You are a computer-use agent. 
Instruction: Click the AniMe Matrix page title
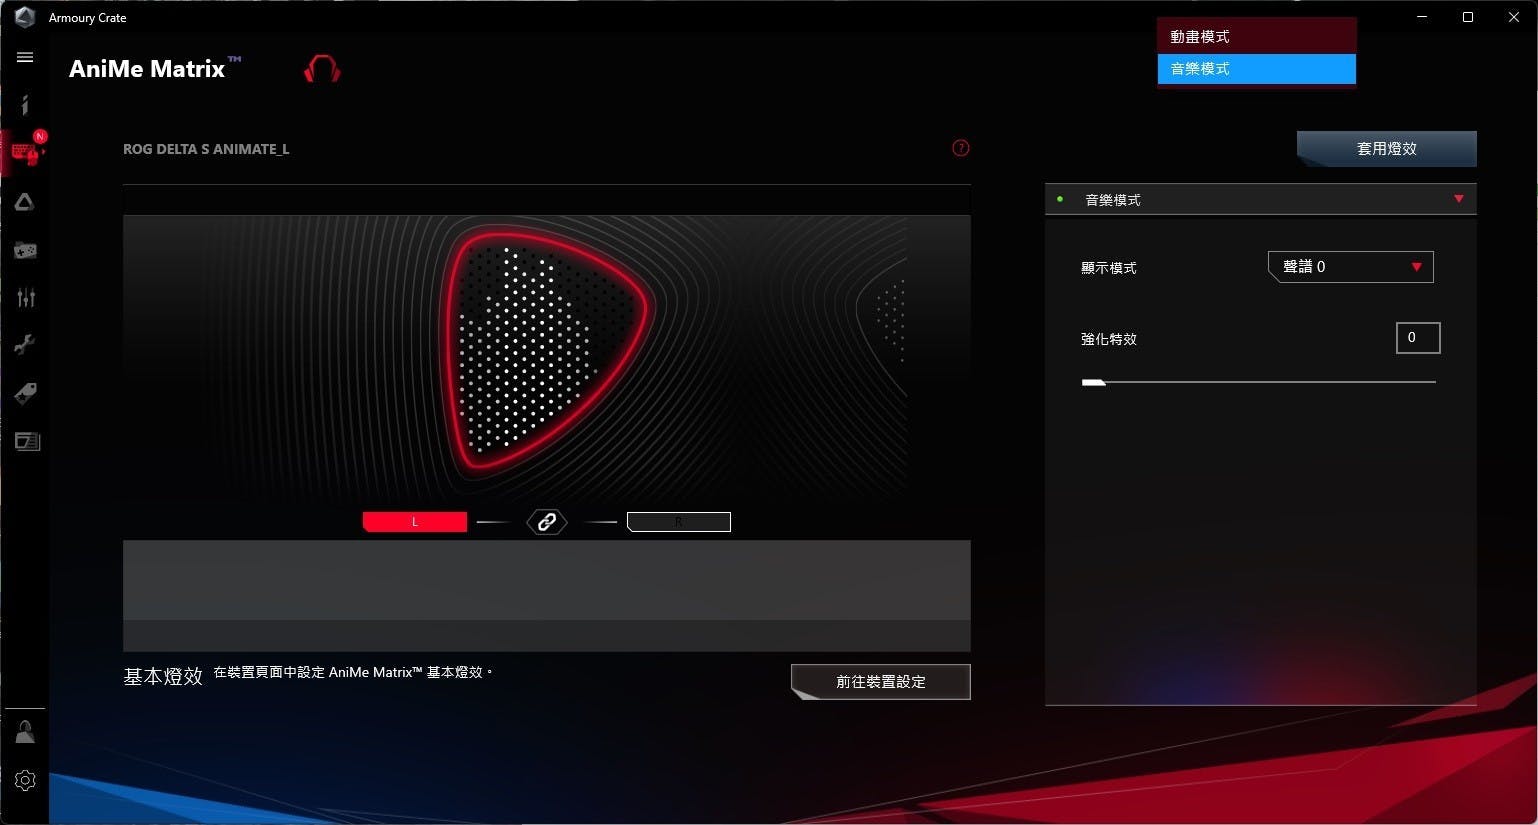(x=154, y=69)
